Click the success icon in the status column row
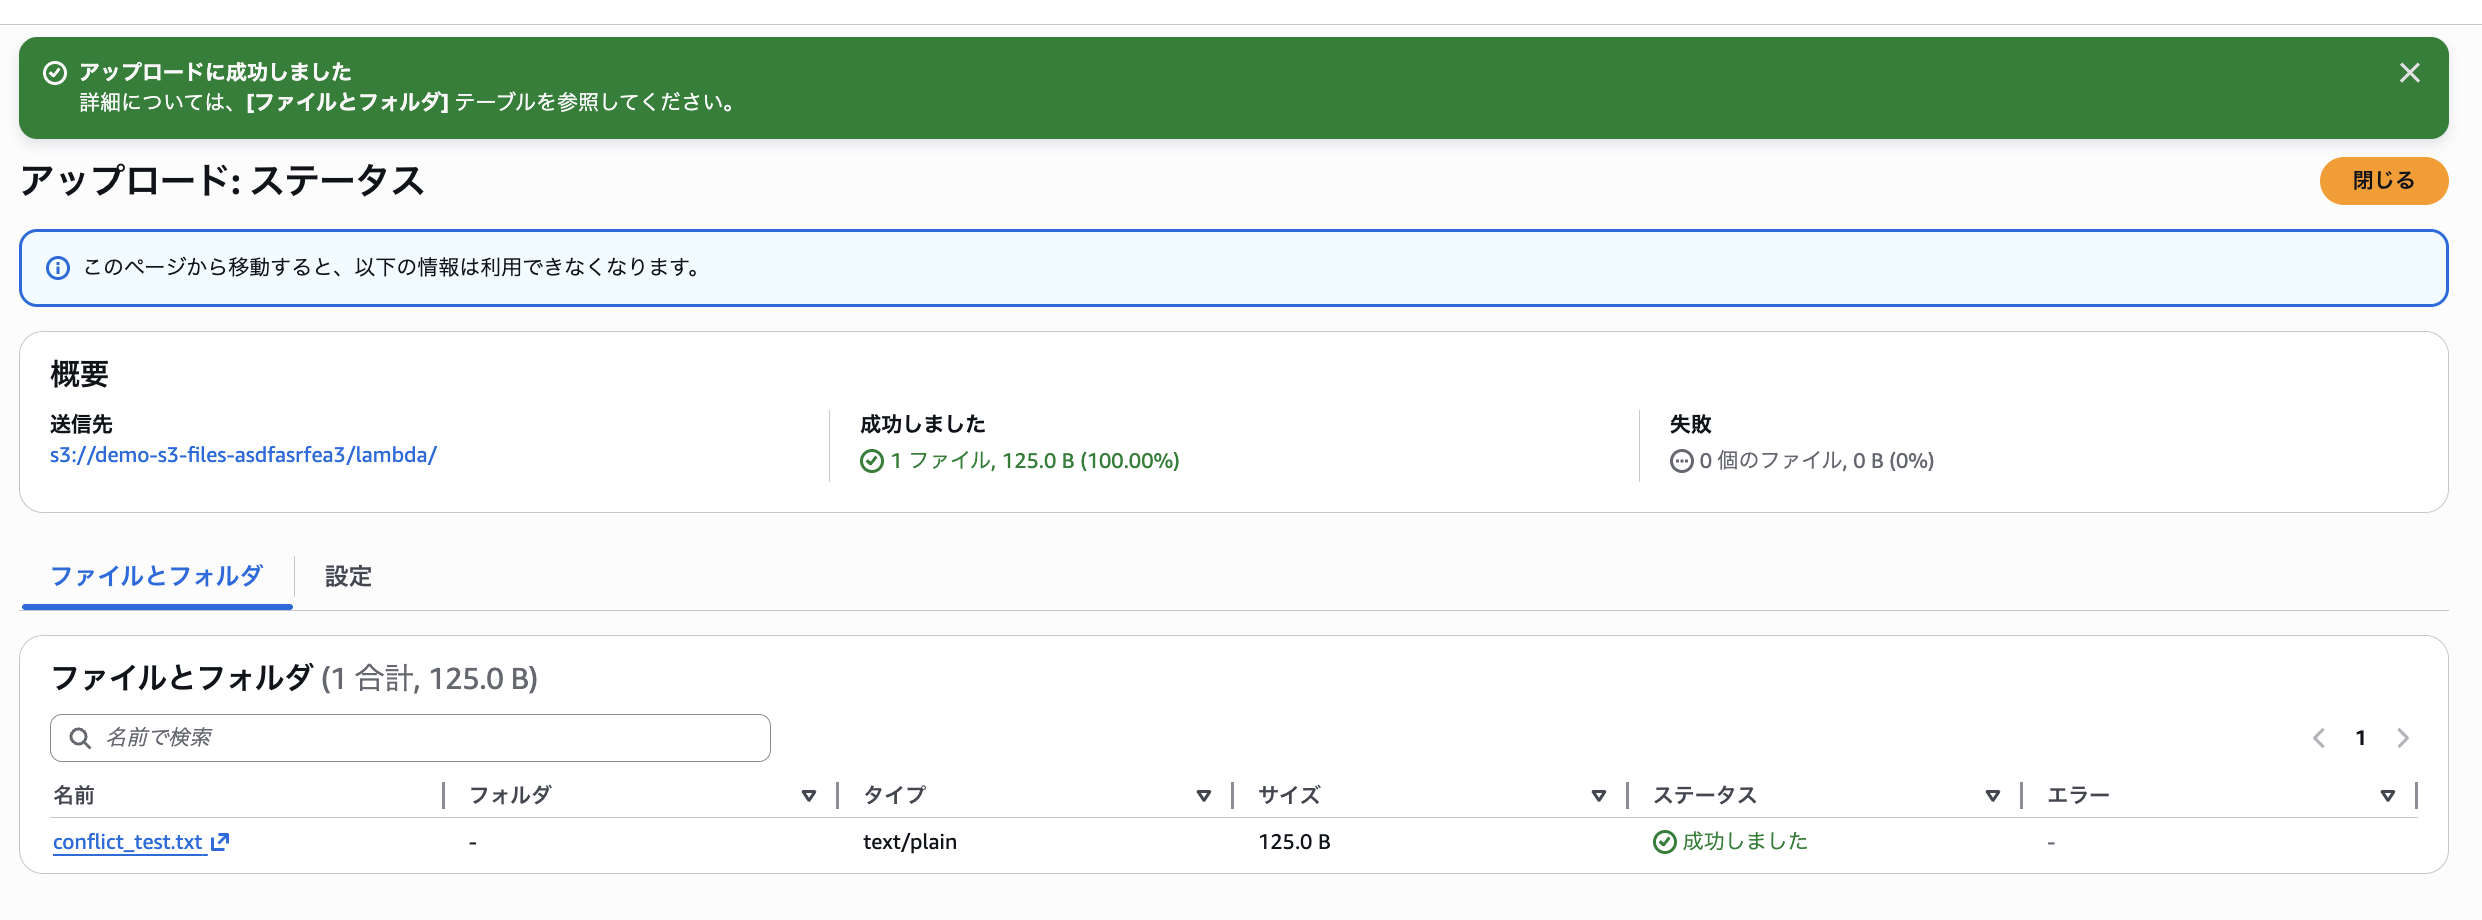 pos(1664,841)
